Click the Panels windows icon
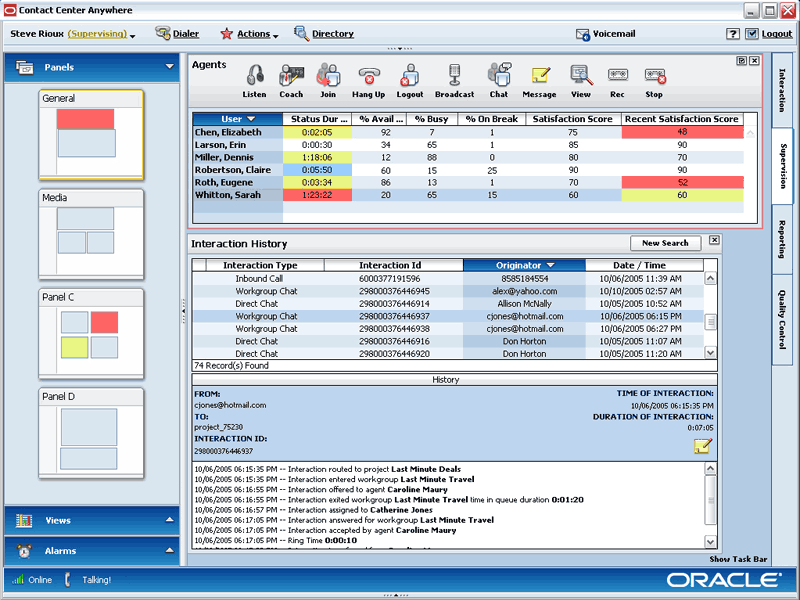This screenshot has height=600, width=800. [24, 67]
